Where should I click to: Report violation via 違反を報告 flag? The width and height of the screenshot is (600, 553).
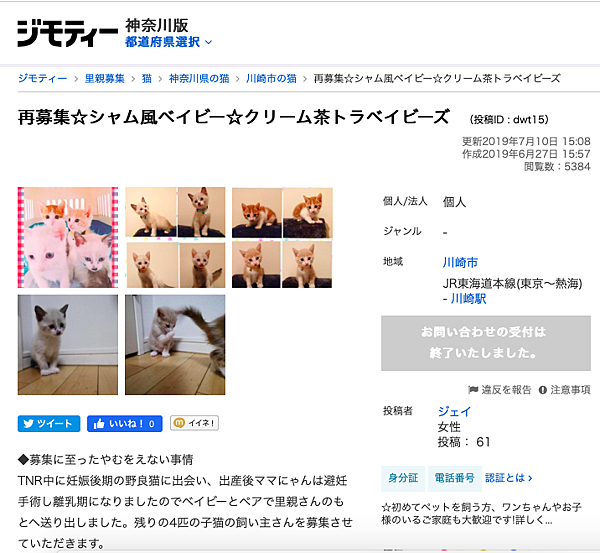(x=500, y=390)
